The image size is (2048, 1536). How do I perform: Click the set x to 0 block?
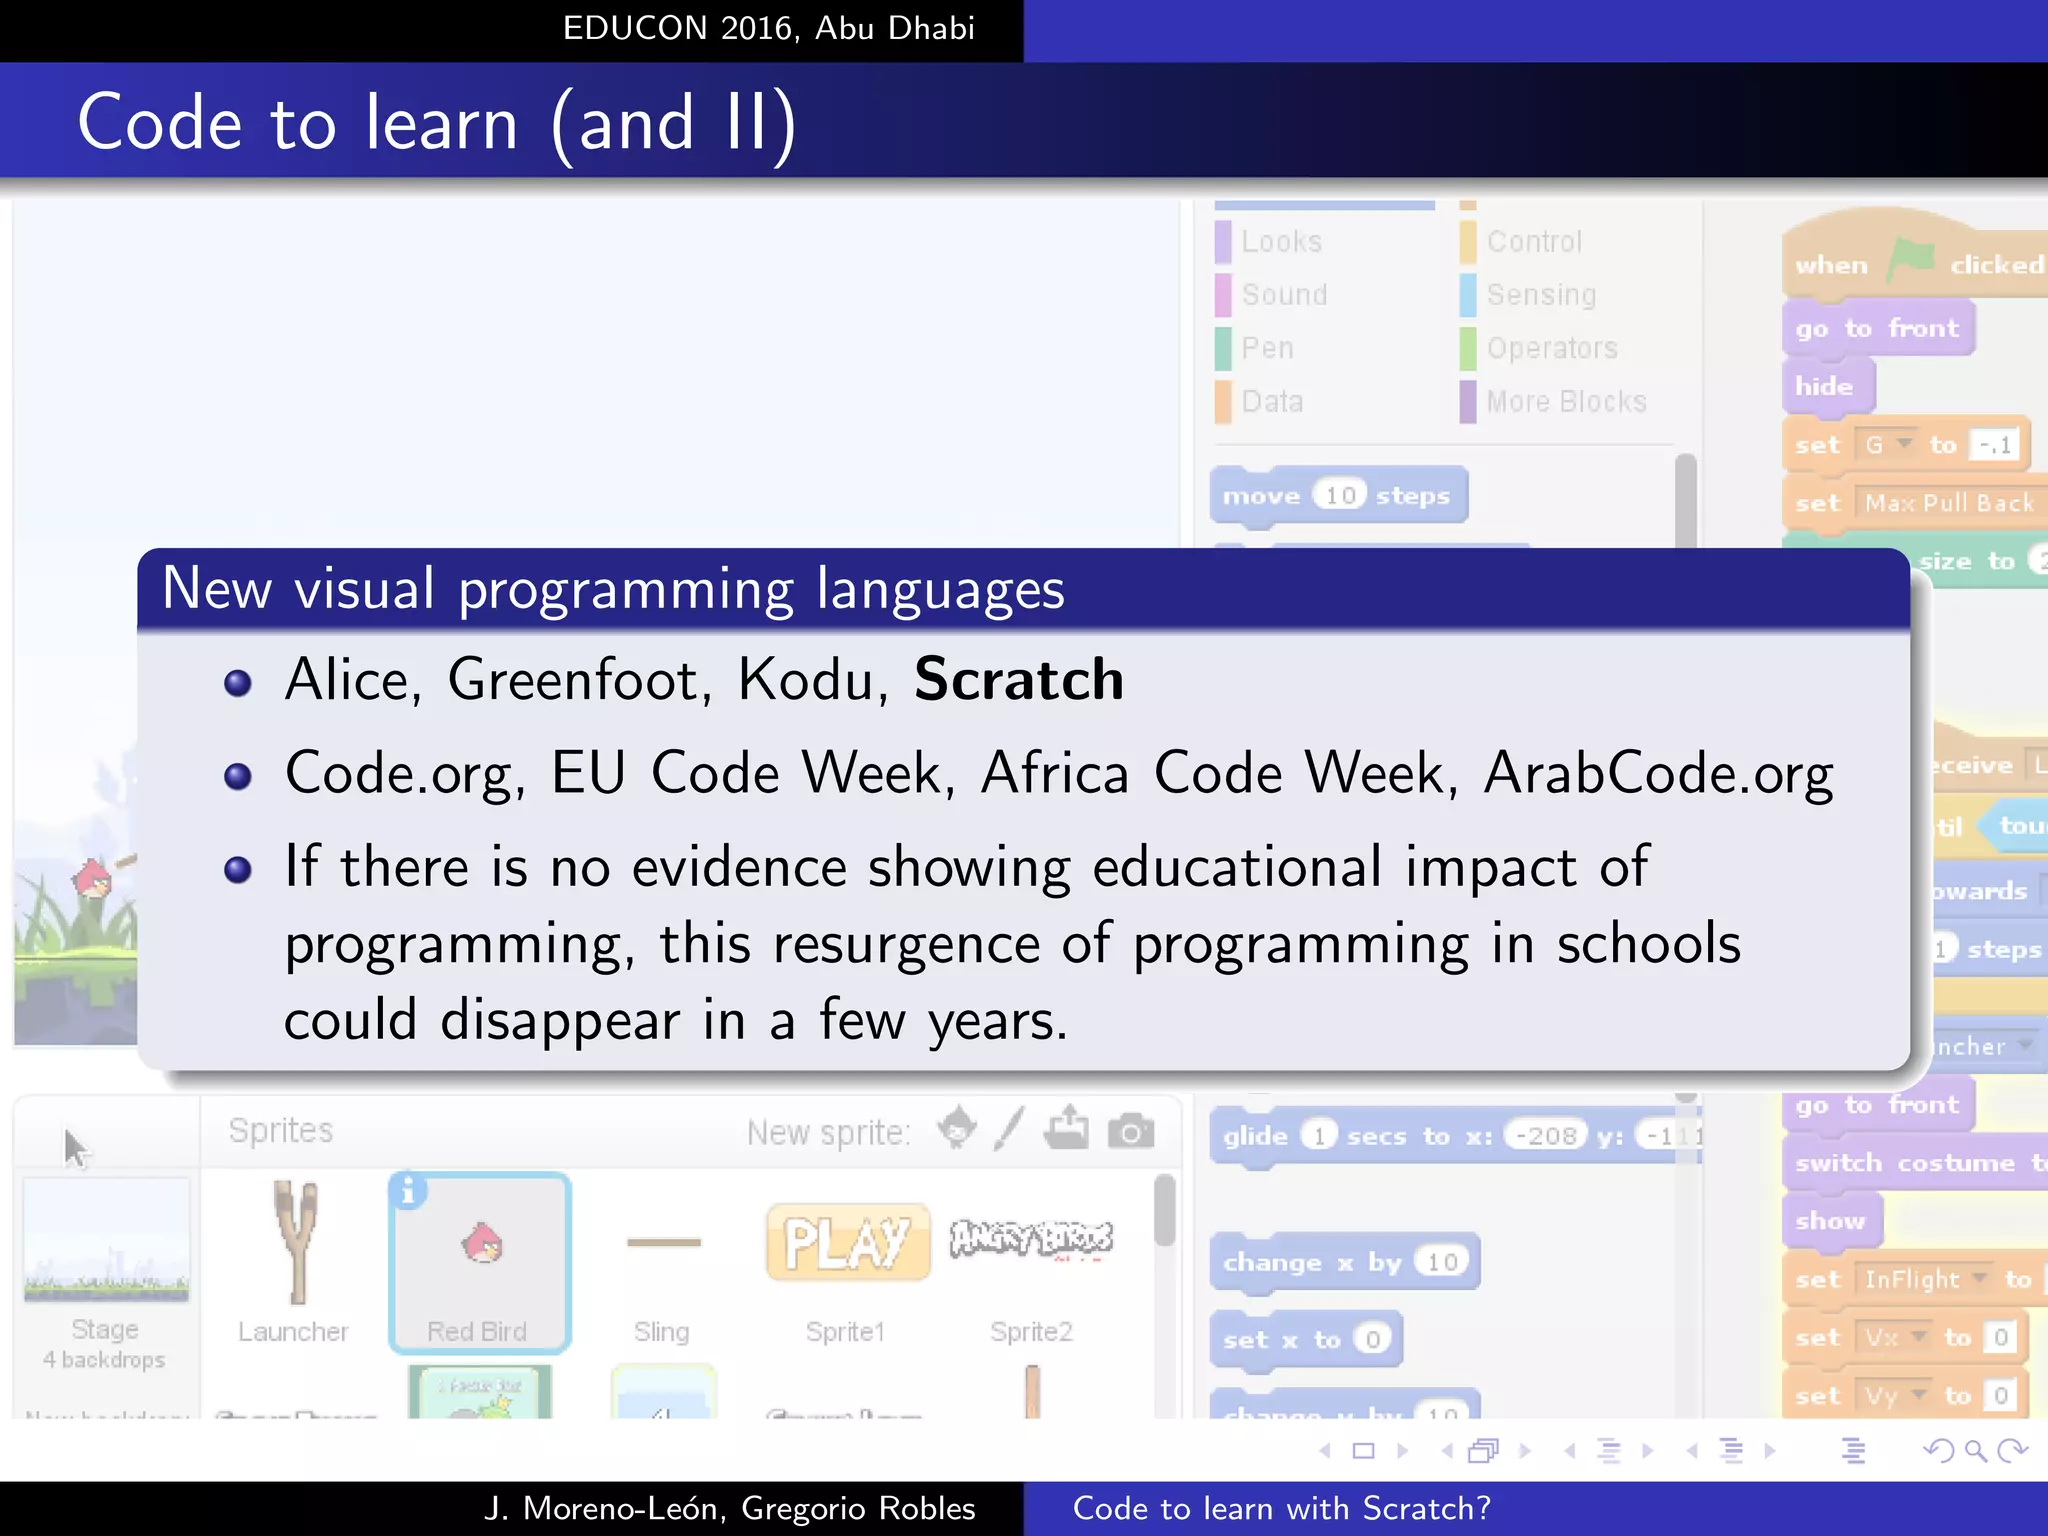1307,1339
